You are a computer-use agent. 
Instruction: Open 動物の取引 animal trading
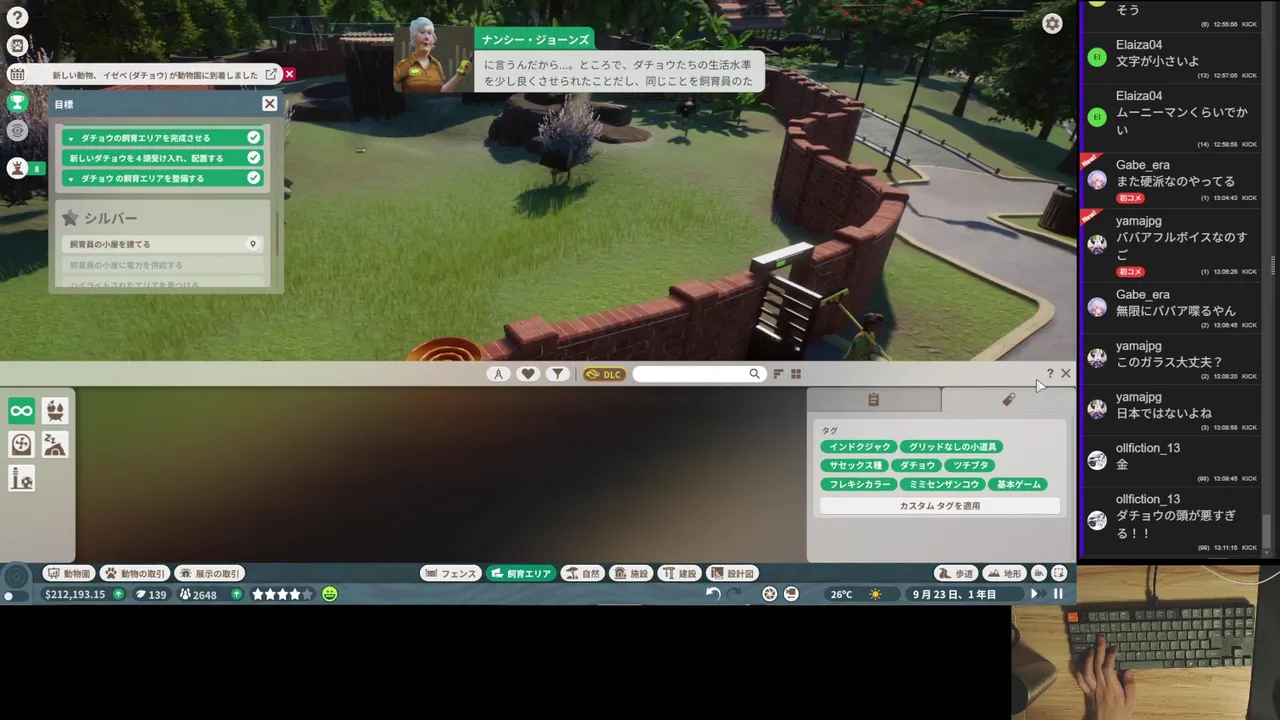(x=135, y=574)
